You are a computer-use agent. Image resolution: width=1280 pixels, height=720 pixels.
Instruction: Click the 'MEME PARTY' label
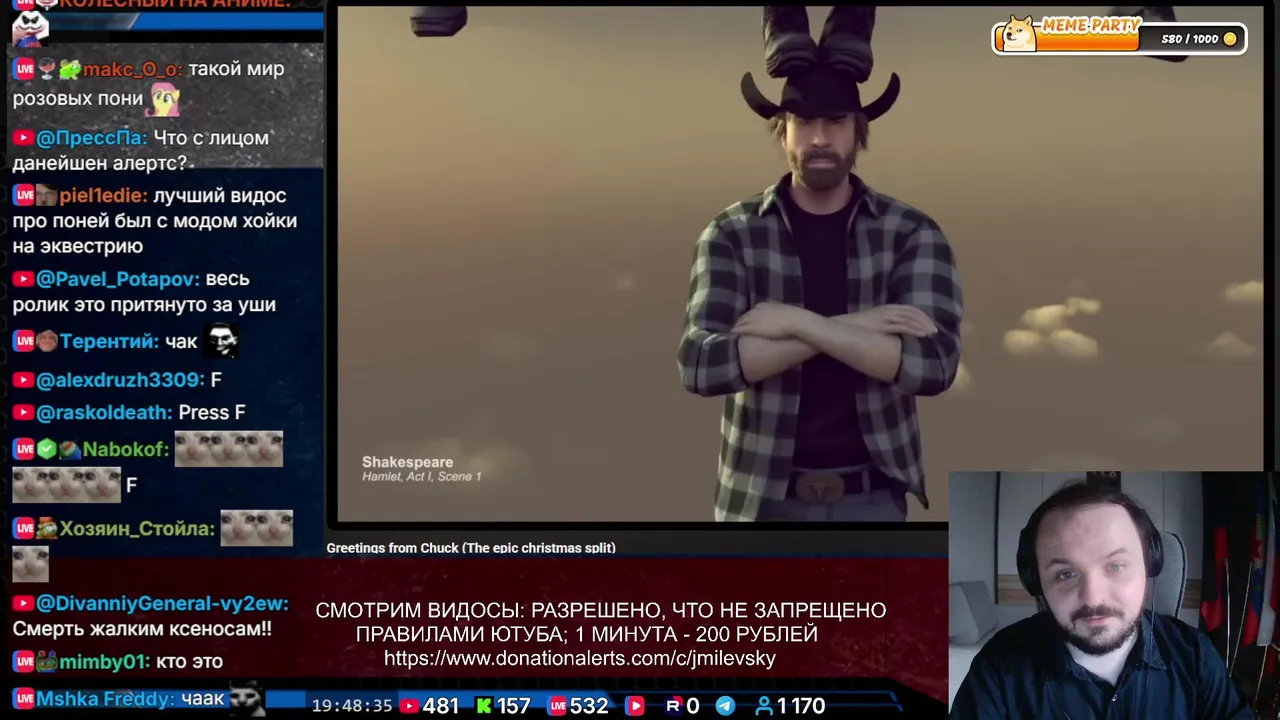[1091, 25]
